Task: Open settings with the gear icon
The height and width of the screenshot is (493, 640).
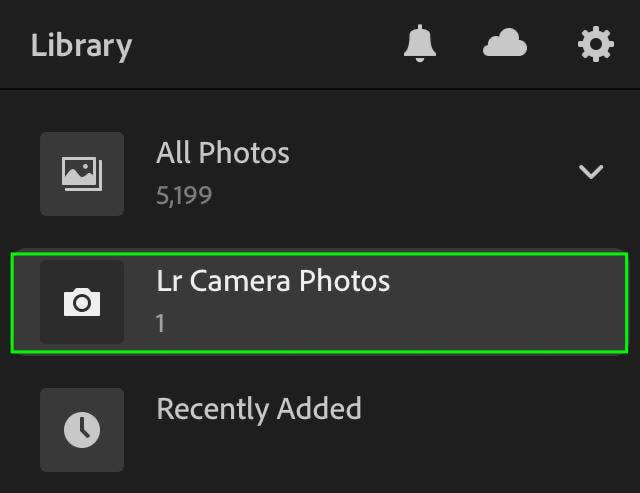Action: (x=596, y=44)
